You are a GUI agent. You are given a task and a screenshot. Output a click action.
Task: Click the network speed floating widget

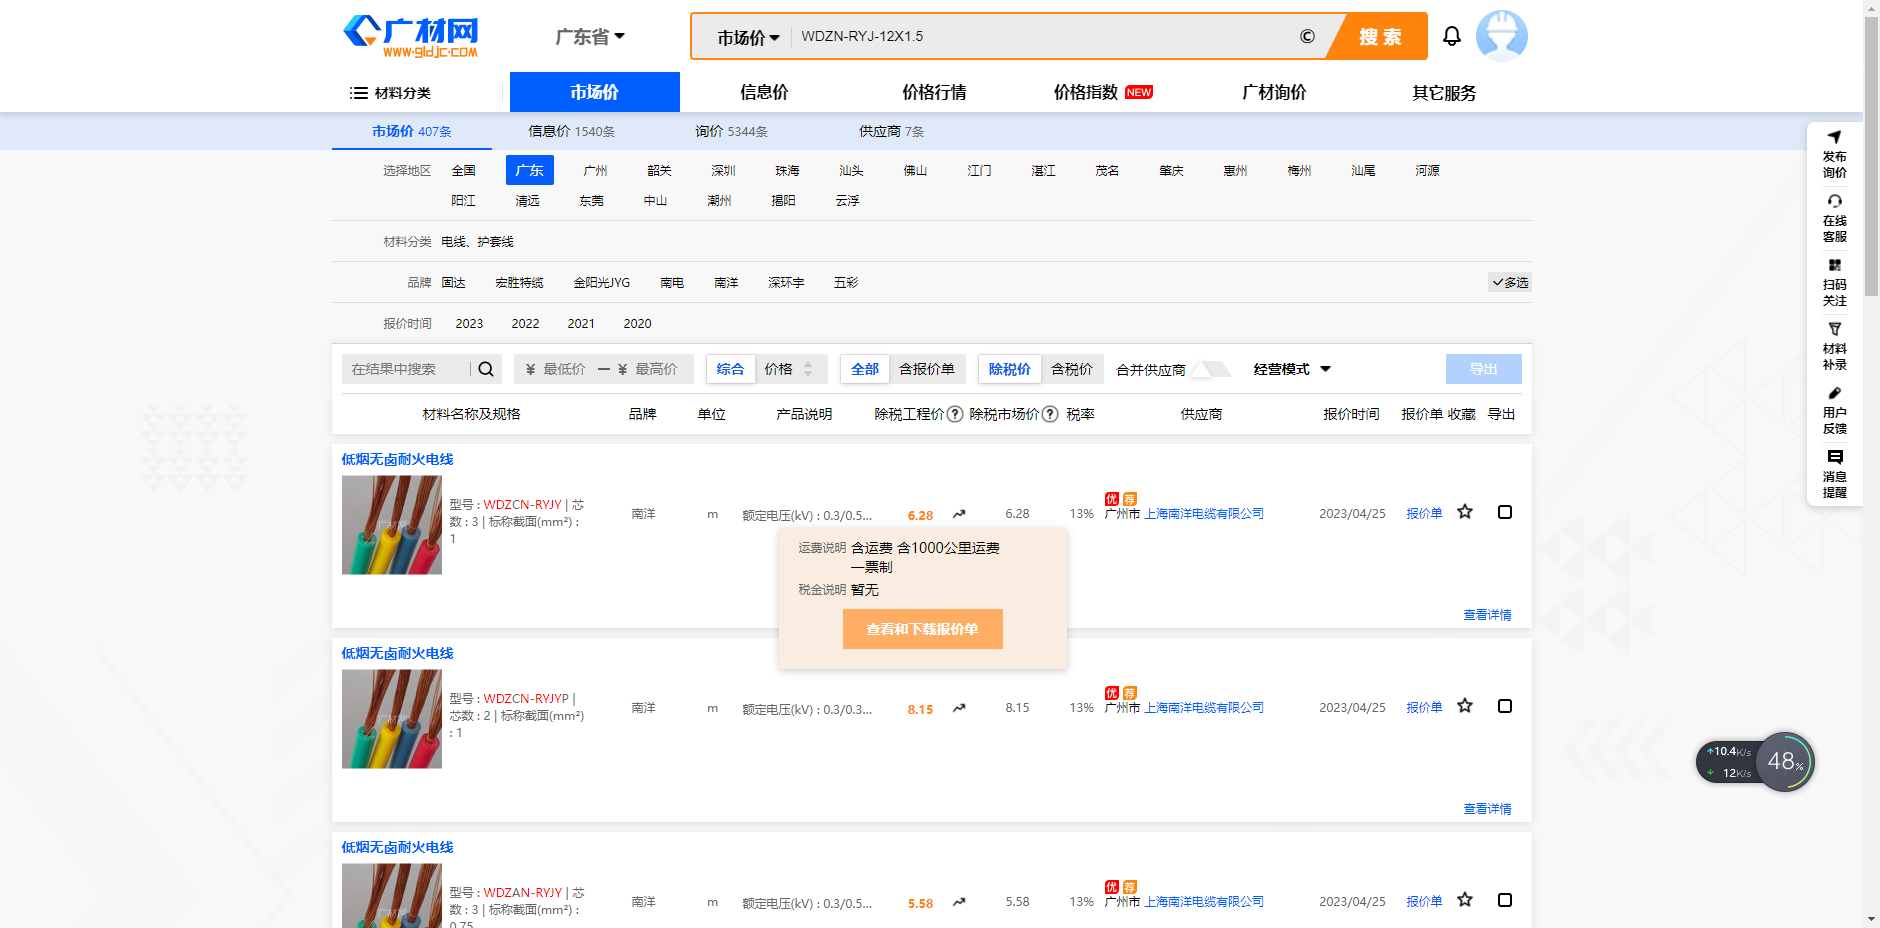pos(1755,762)
